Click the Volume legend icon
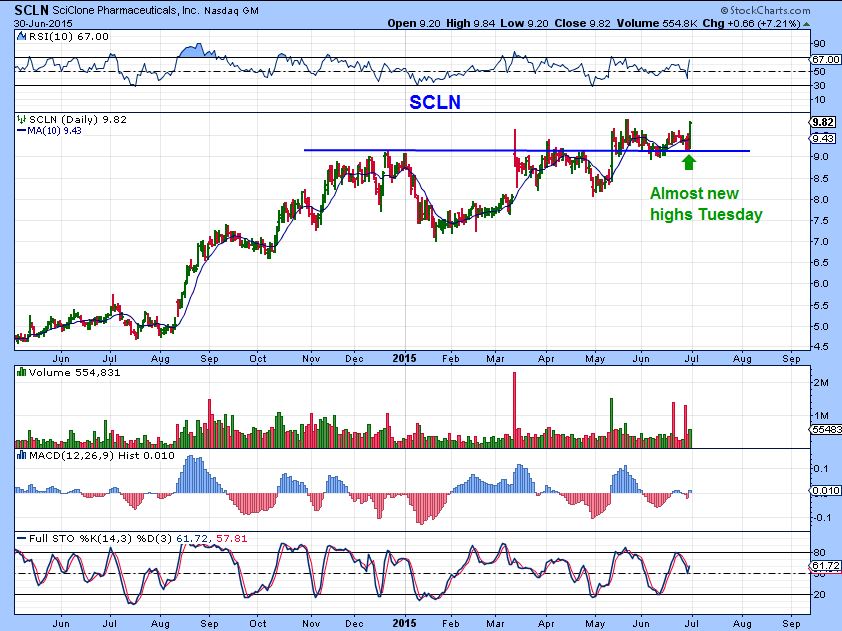The image size is (842, 631). (x=20, y=372)
